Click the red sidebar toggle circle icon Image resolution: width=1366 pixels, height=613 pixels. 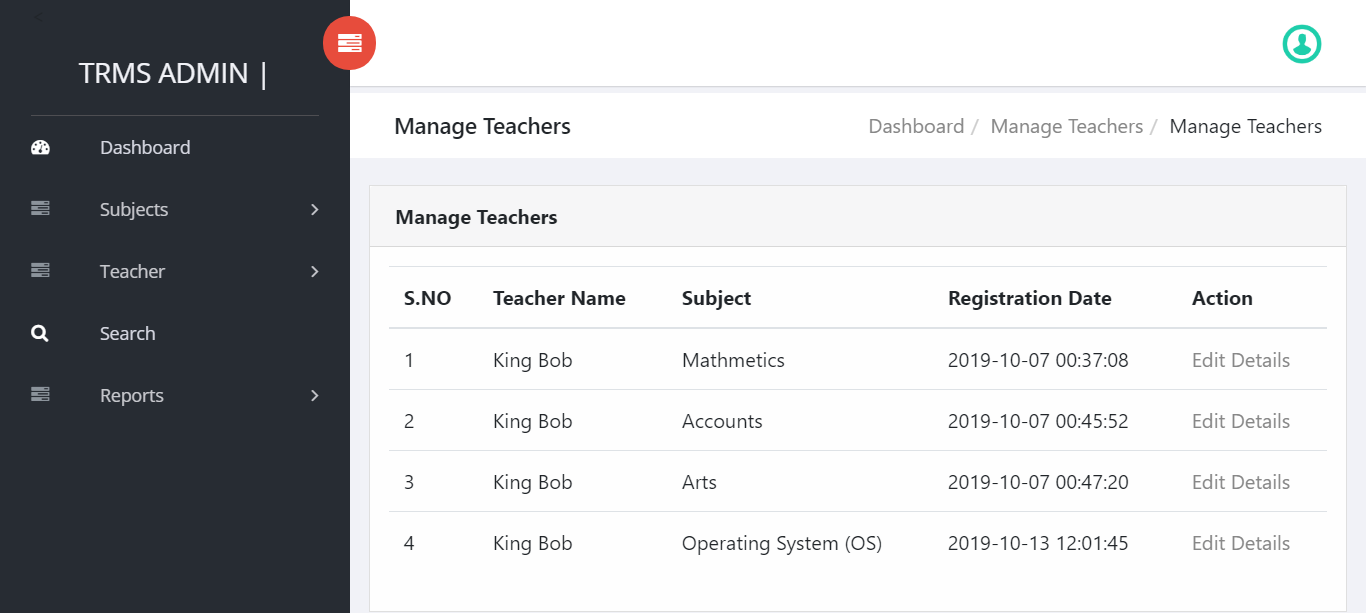point(349,43)
